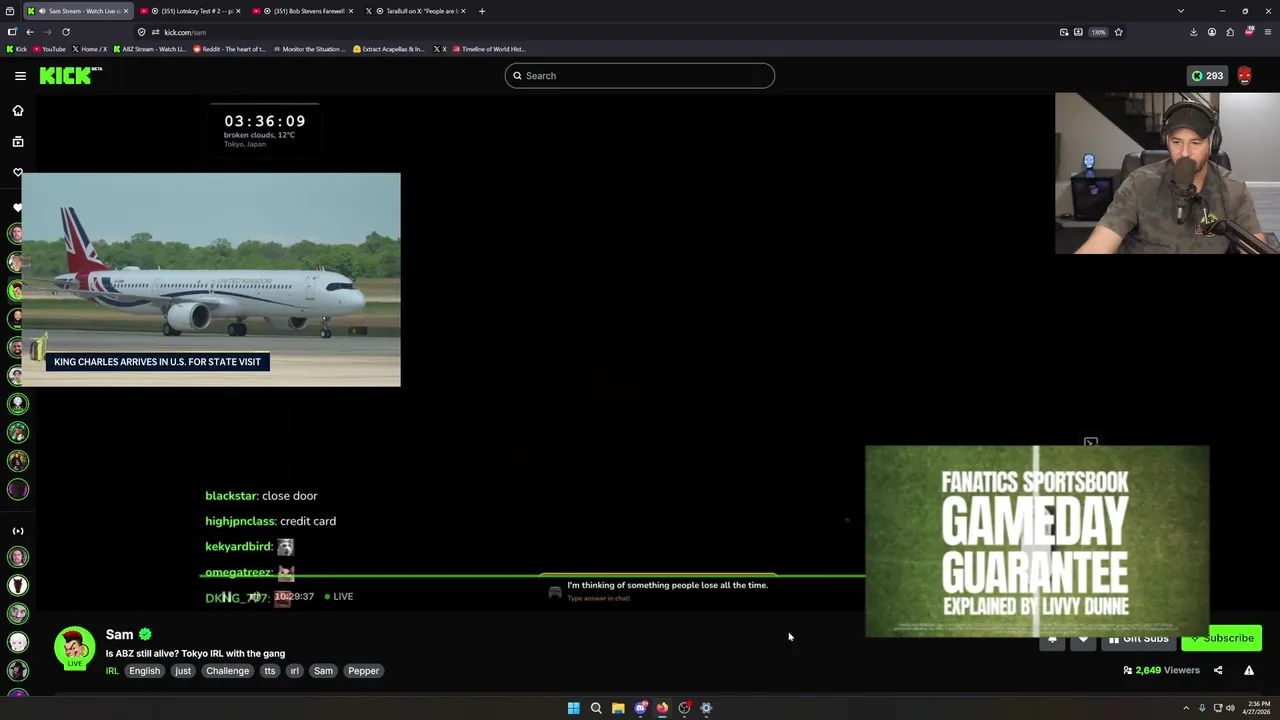Screen dimensions: 1280x720
Task: Open the Extensions puzzle icon
Action: point(1230,32)
